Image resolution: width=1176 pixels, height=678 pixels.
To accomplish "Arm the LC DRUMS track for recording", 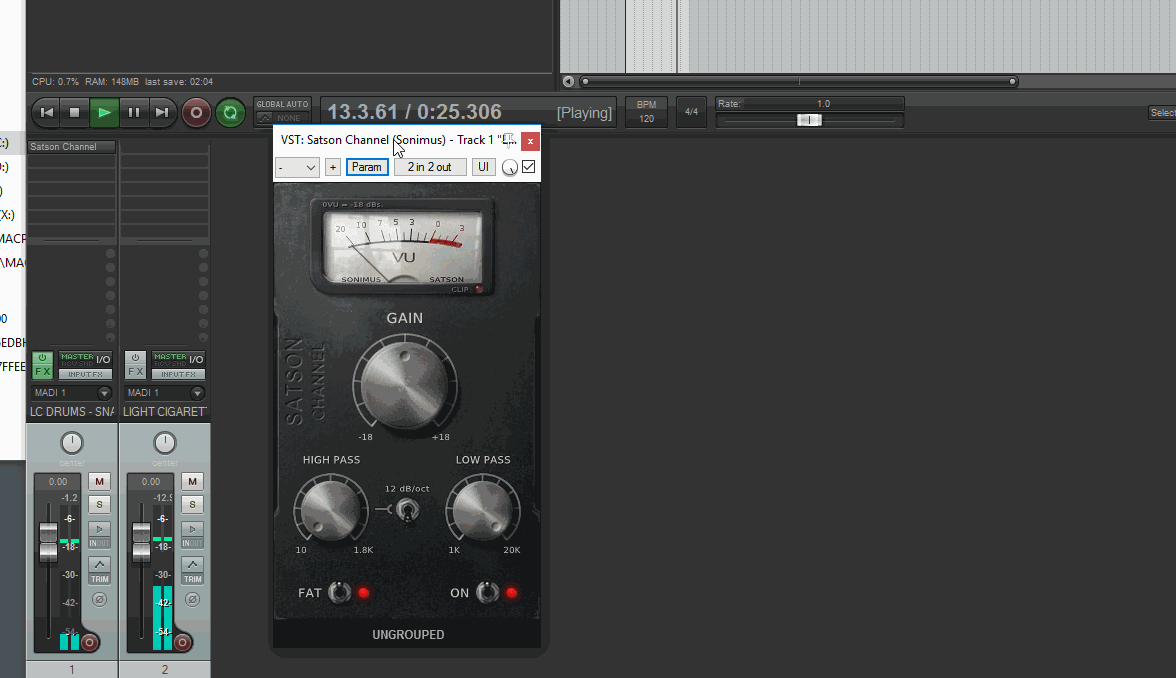I will [89, 643].
